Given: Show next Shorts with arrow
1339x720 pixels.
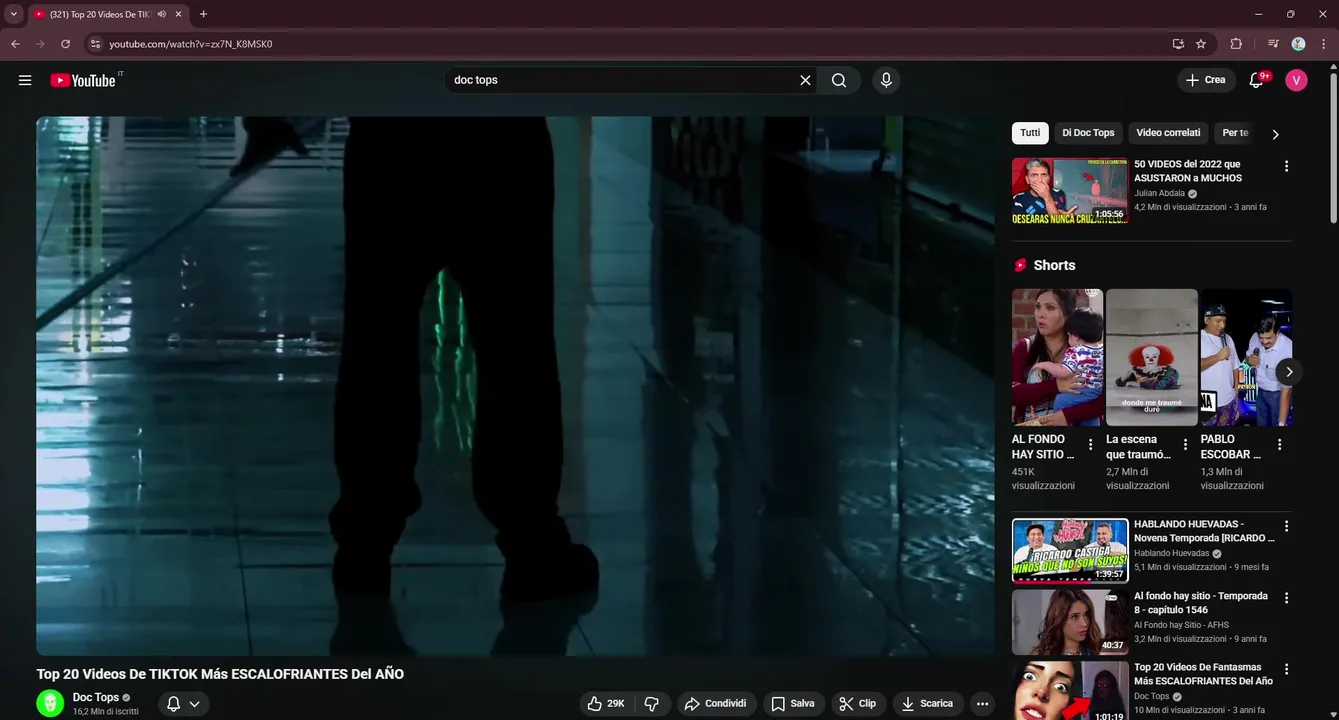Looking at the screenshot, I should (x=1289, y=372).
